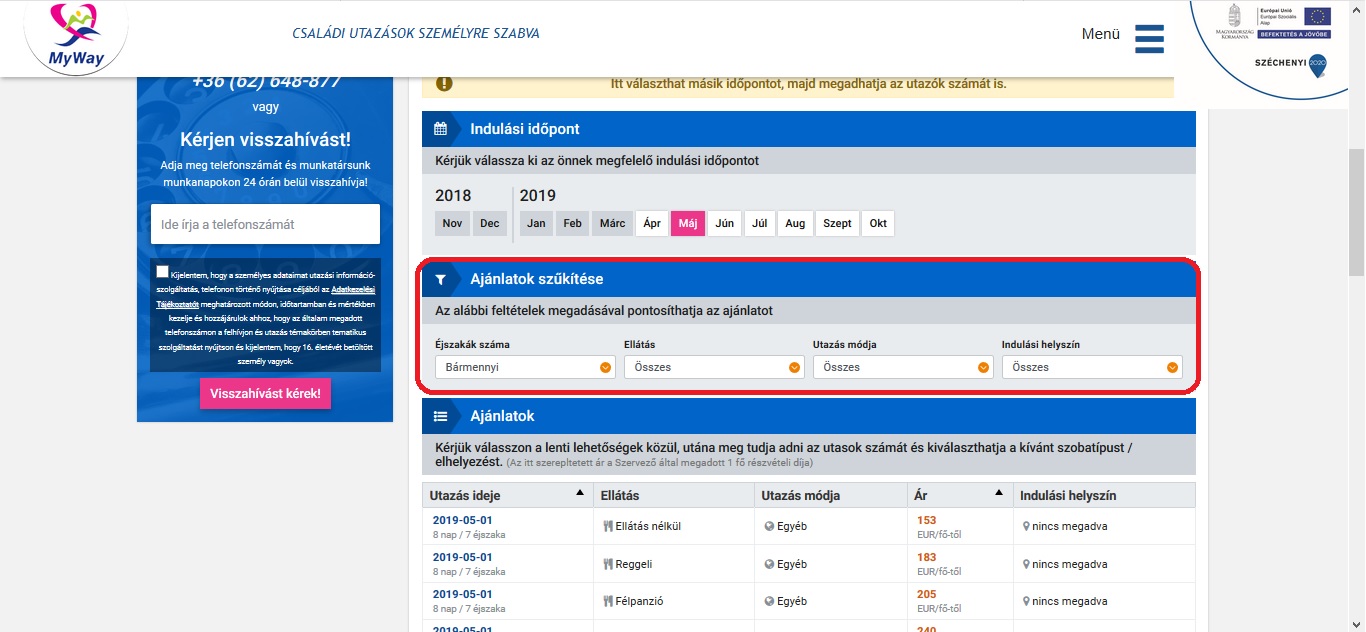Open the Utazás módja dropdown
1366x632 pixels.
point(903,367)
